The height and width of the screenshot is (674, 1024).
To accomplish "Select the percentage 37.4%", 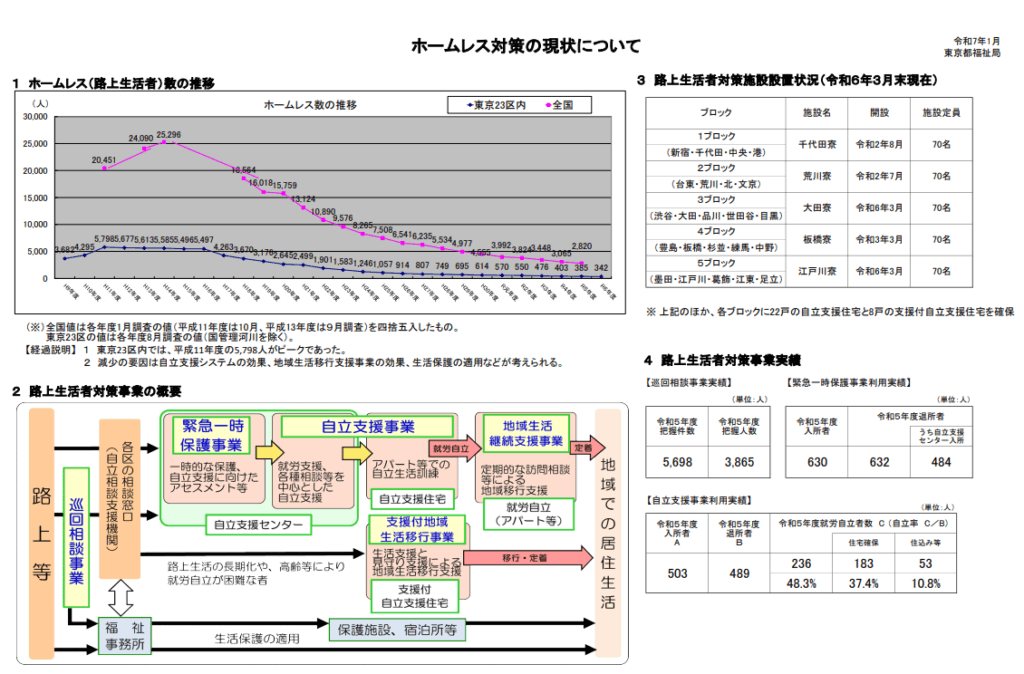I will click(863, 583).
